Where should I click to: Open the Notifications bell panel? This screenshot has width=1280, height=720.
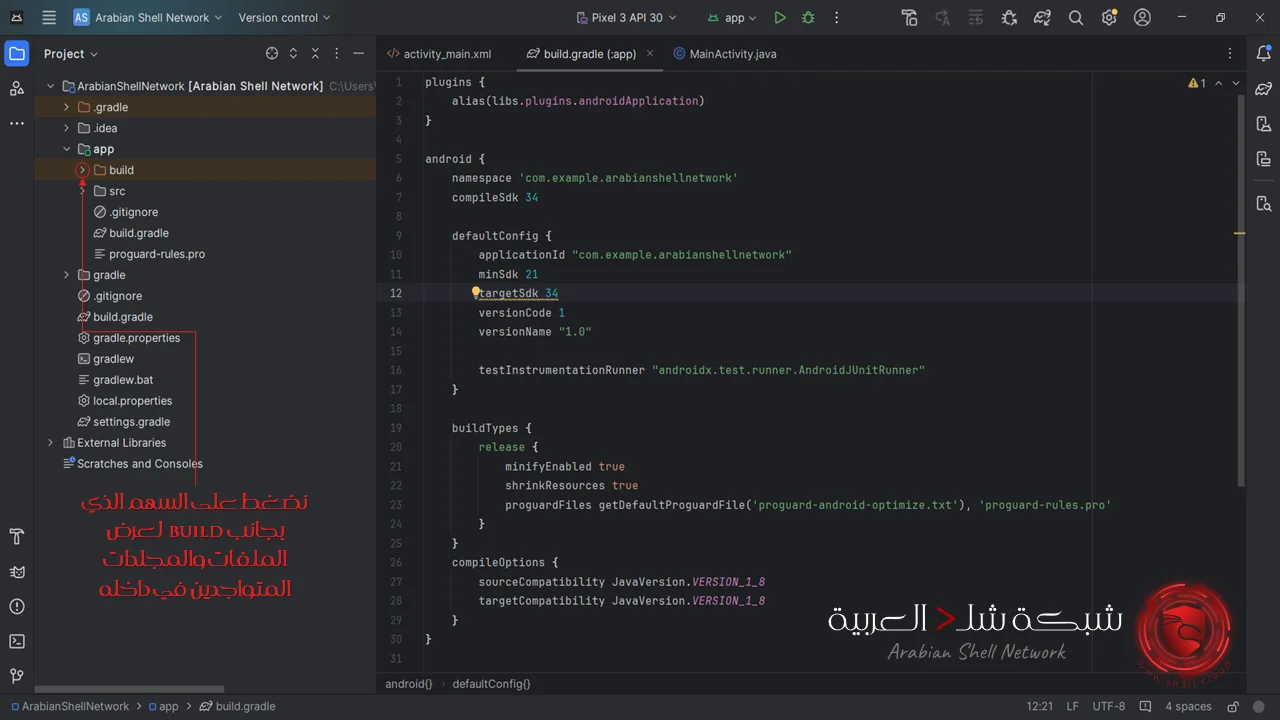pyautogui.click(x=1263, y=54)
